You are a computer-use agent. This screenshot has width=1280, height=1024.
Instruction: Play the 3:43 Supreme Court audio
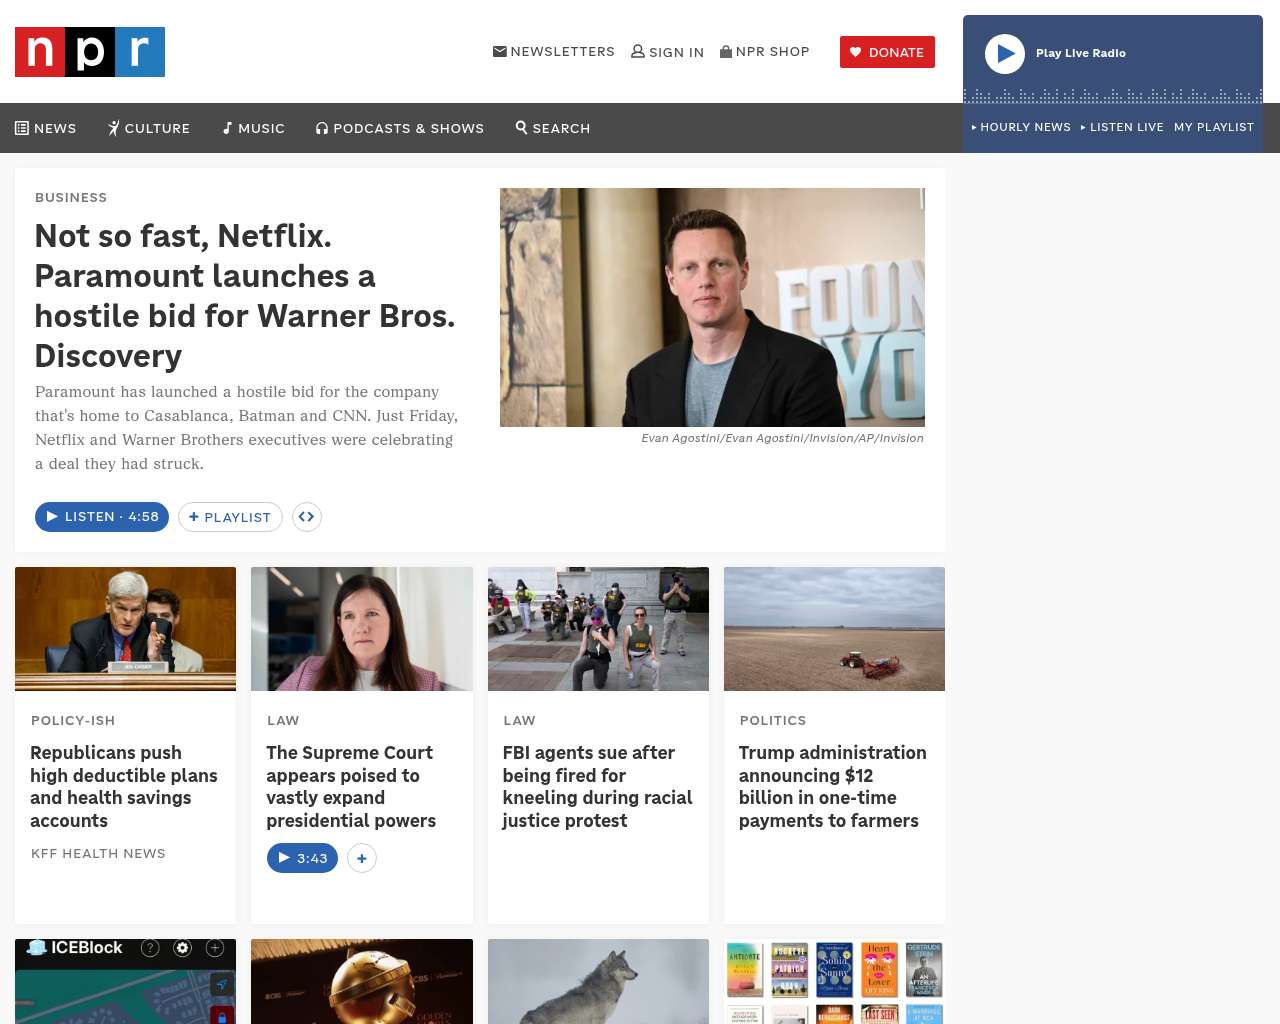point(302,858)
